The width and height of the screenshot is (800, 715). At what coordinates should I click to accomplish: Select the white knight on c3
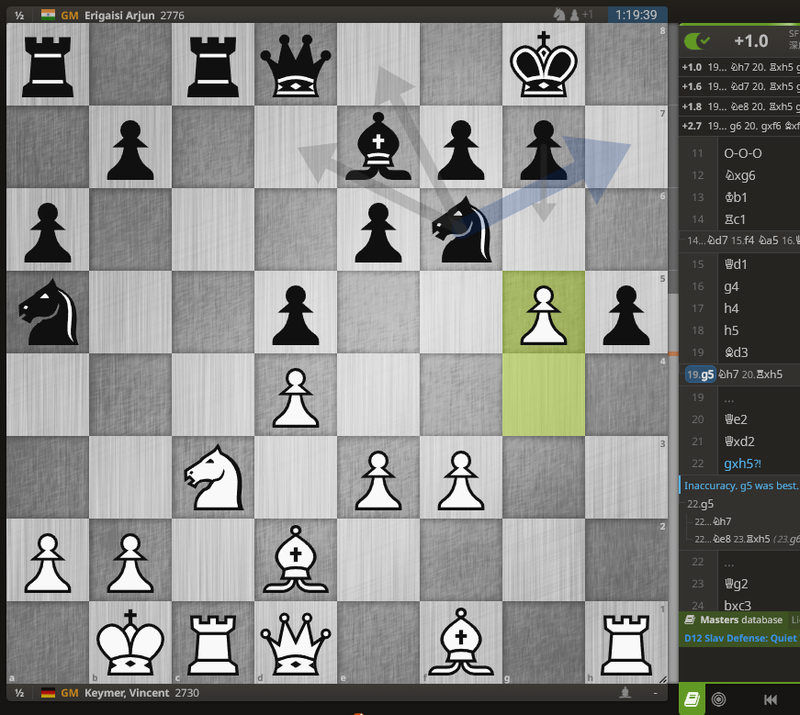pyautogui.click(x=213, y=478)
